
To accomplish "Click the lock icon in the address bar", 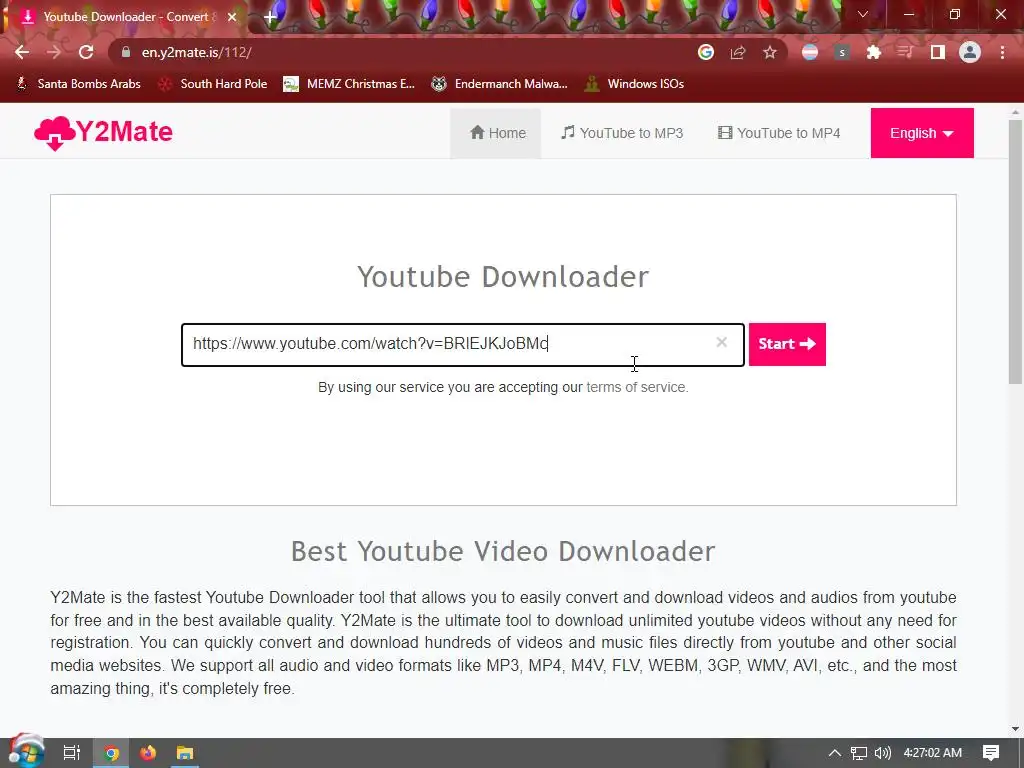I will tap(126, 52).
